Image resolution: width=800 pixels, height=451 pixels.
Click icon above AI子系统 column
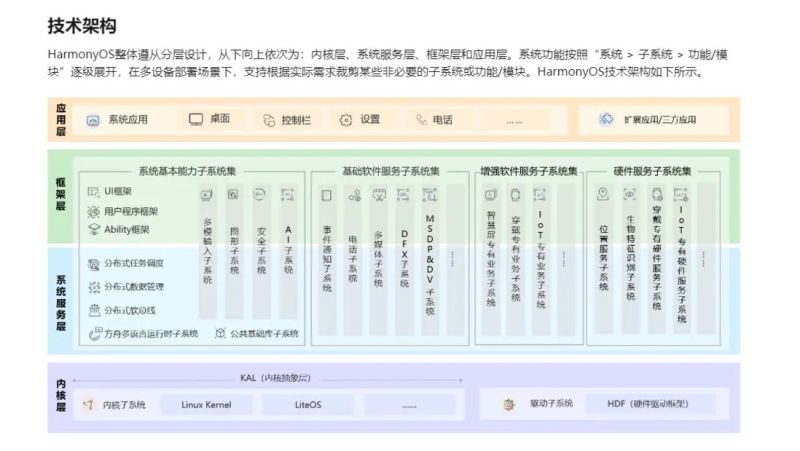point(288,194)
